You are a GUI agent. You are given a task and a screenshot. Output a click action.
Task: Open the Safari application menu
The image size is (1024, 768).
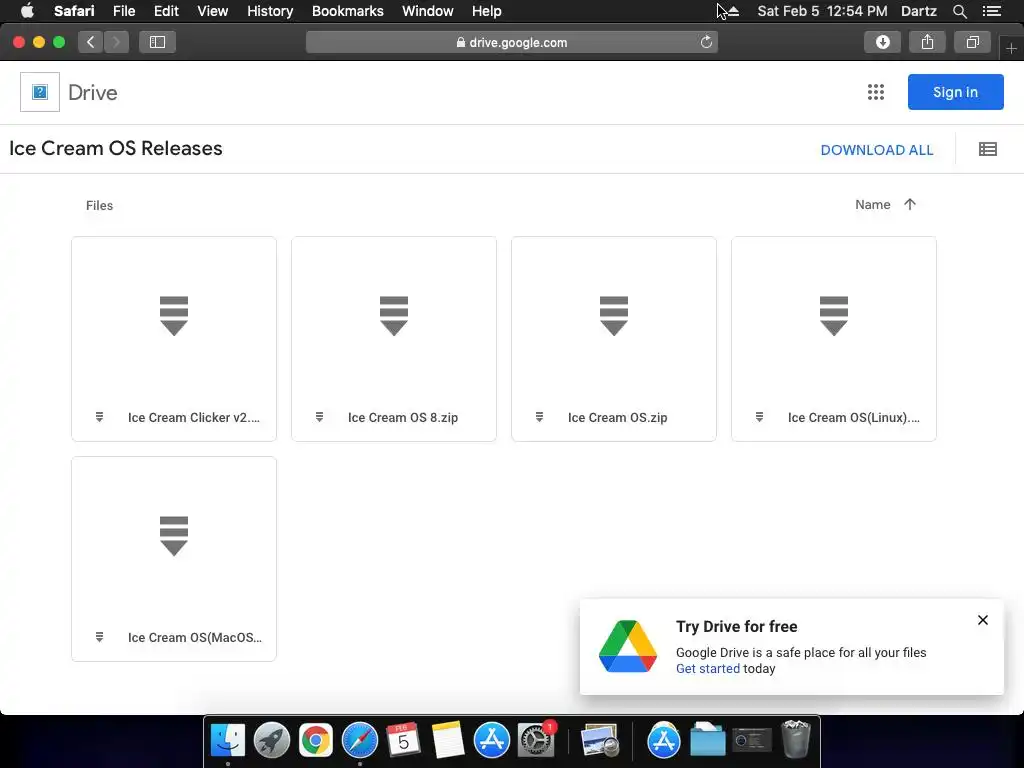pyautogui.click(x=74, y=11)
